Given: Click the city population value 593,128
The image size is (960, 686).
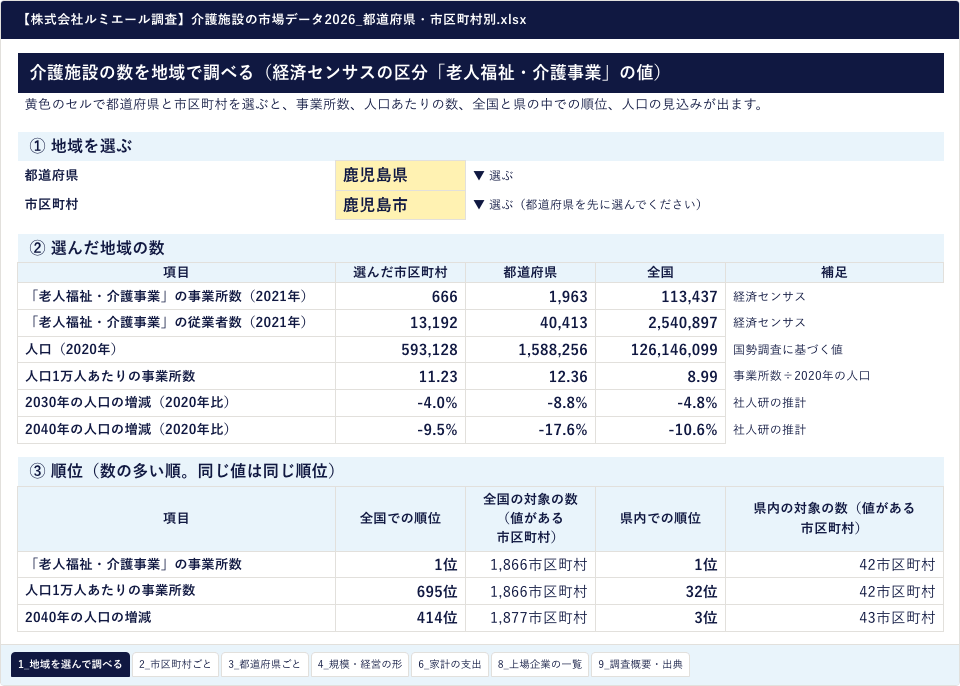Looking at the screenshot, I should (400, 350).
